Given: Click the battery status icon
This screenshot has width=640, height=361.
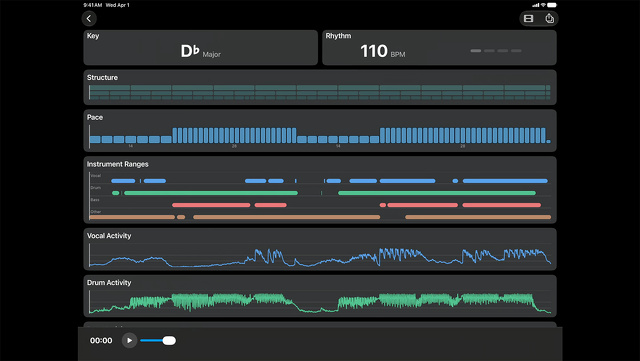Looking at the screenshot, I should (552, 5).
